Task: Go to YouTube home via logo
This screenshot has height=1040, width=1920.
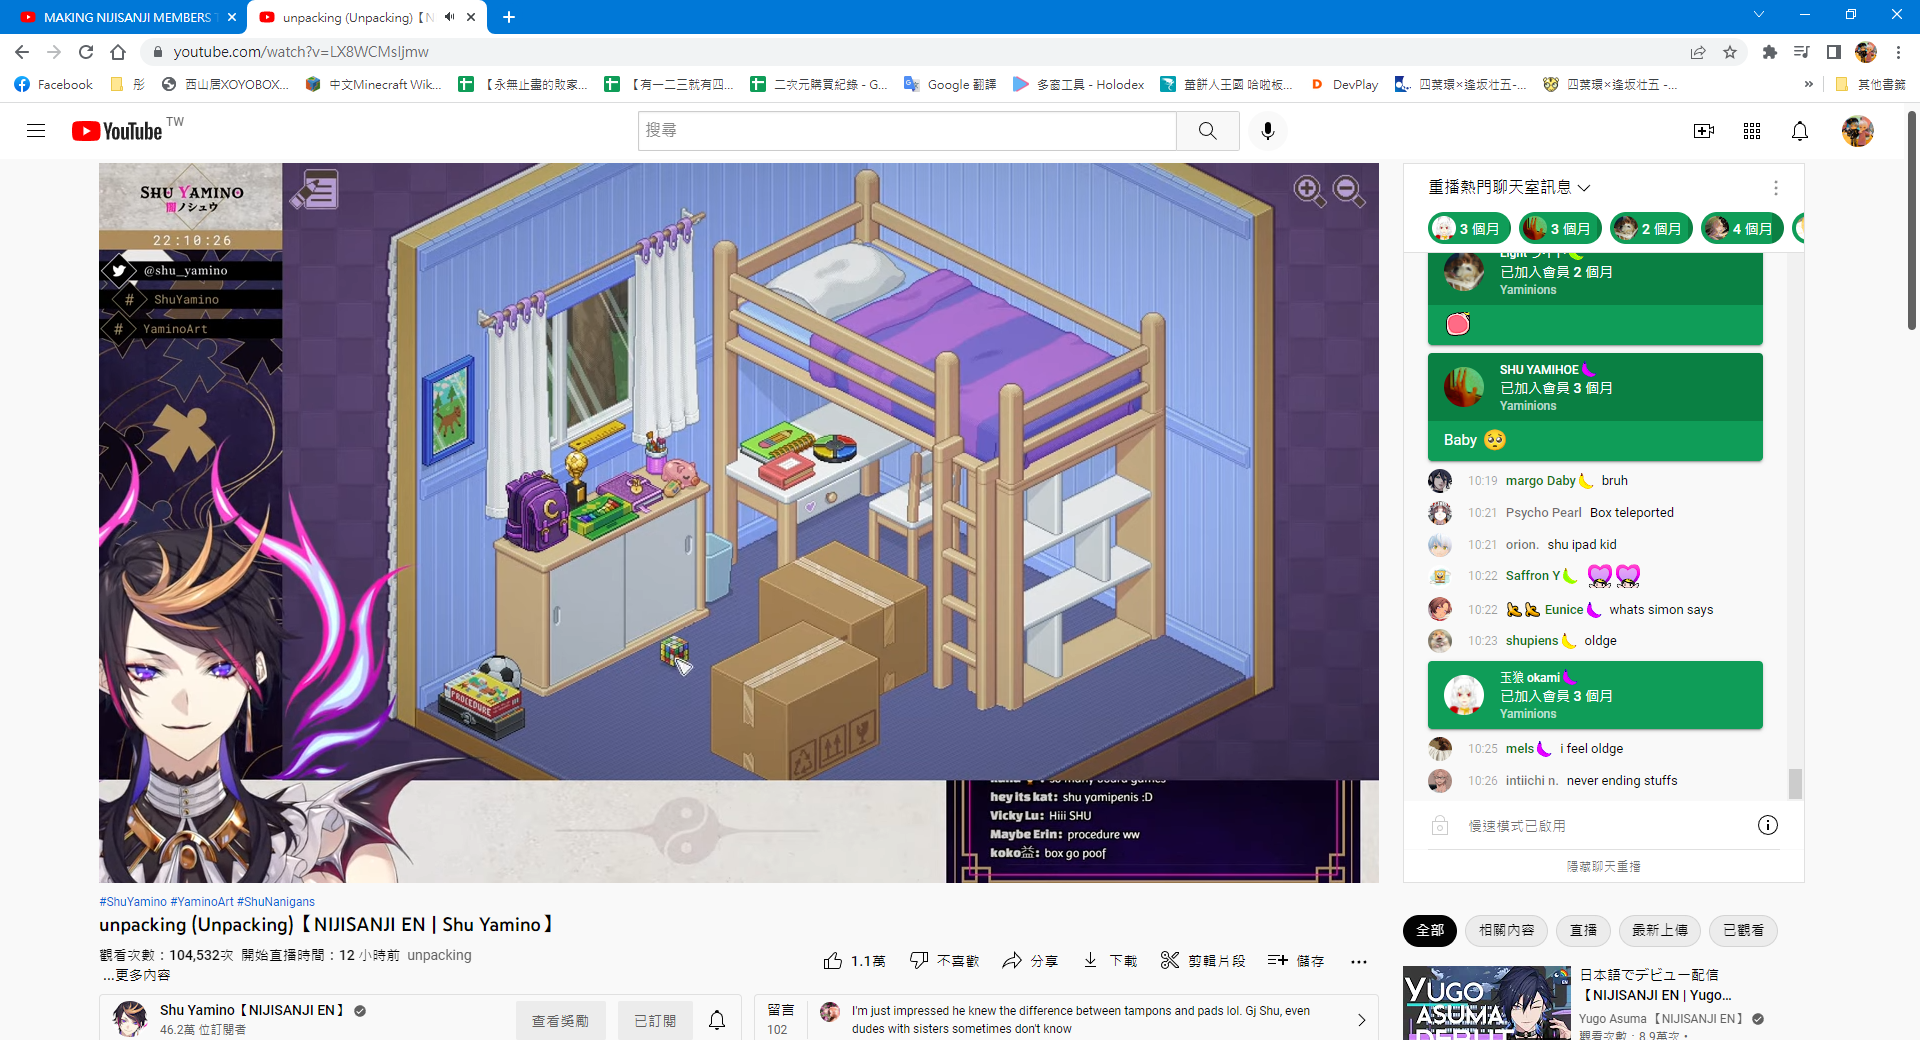Action: point(117,131)
